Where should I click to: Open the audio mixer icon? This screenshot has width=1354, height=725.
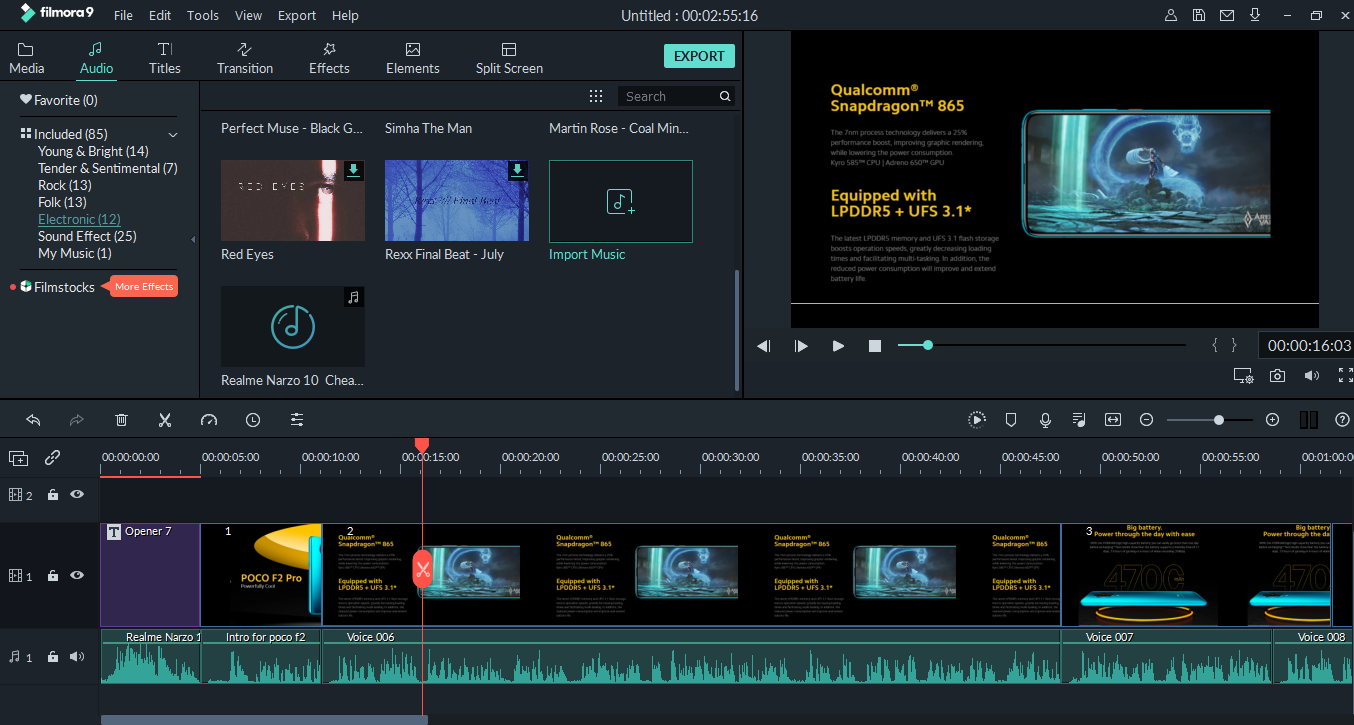pyautogui.click(x=1079, y=420)
